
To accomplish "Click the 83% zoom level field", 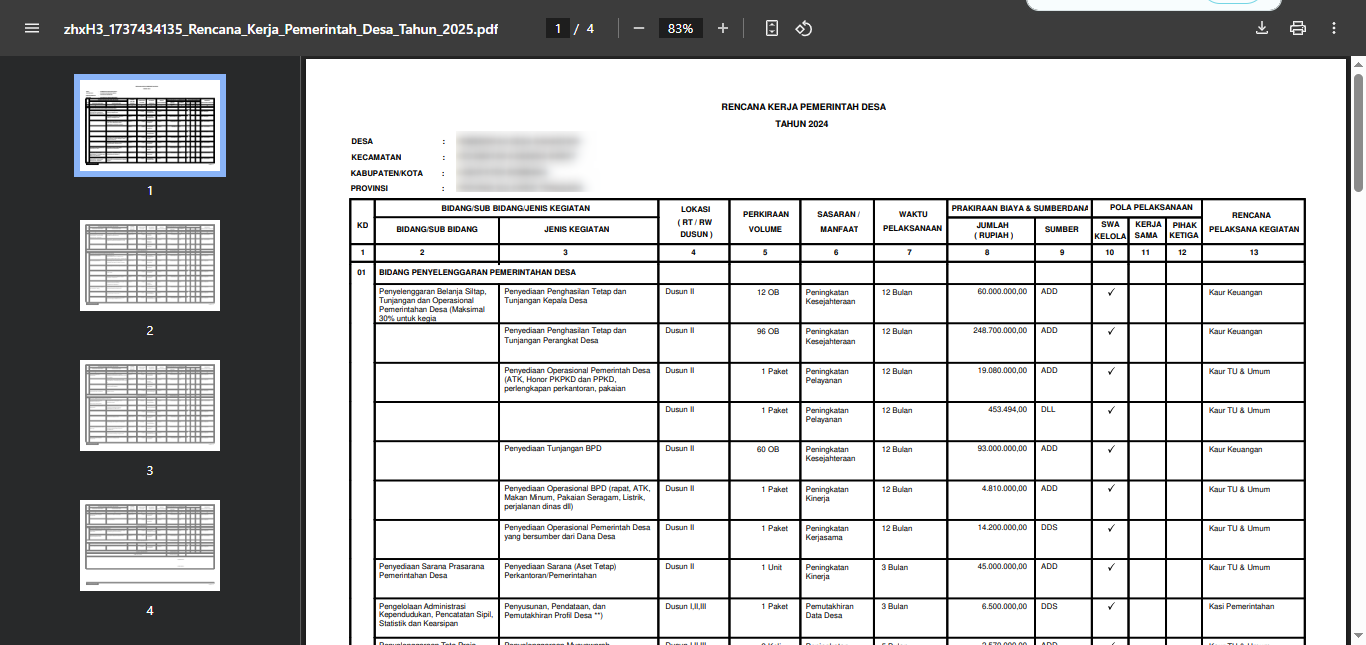I will click(681, 28).
